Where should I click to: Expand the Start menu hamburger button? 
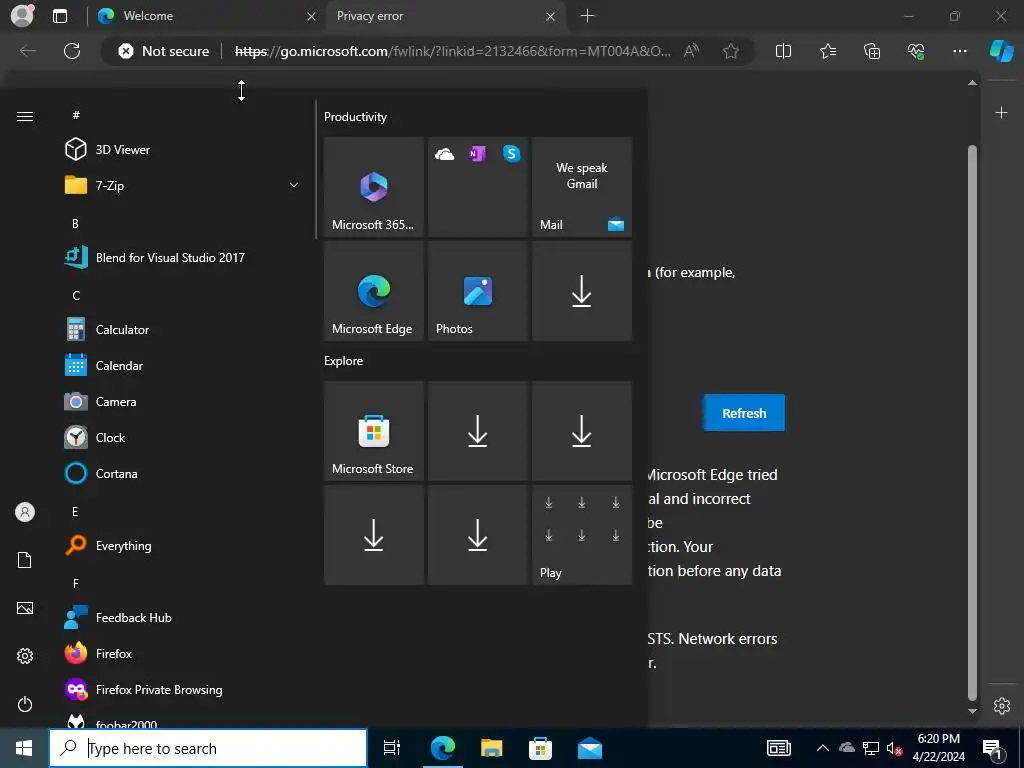(x=25, y=116)
